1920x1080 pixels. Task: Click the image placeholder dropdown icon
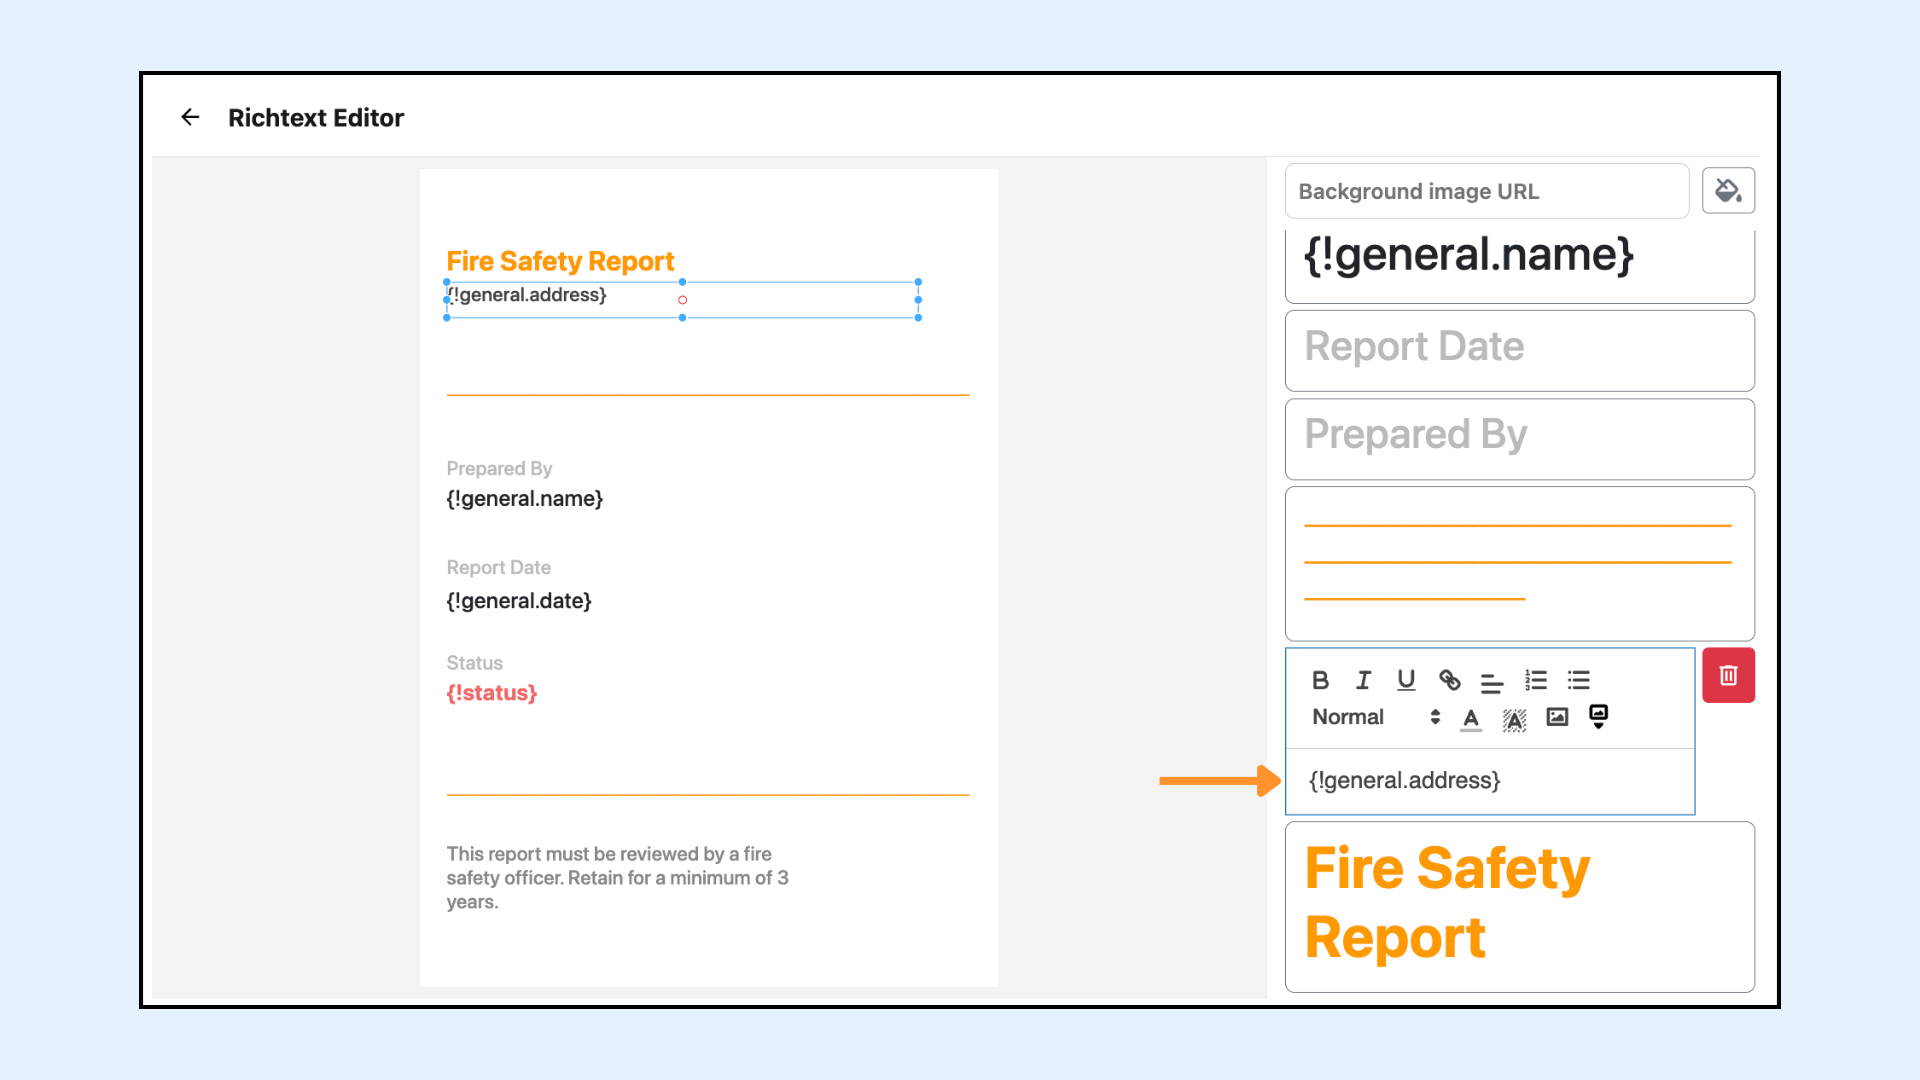click(1599, 716)
